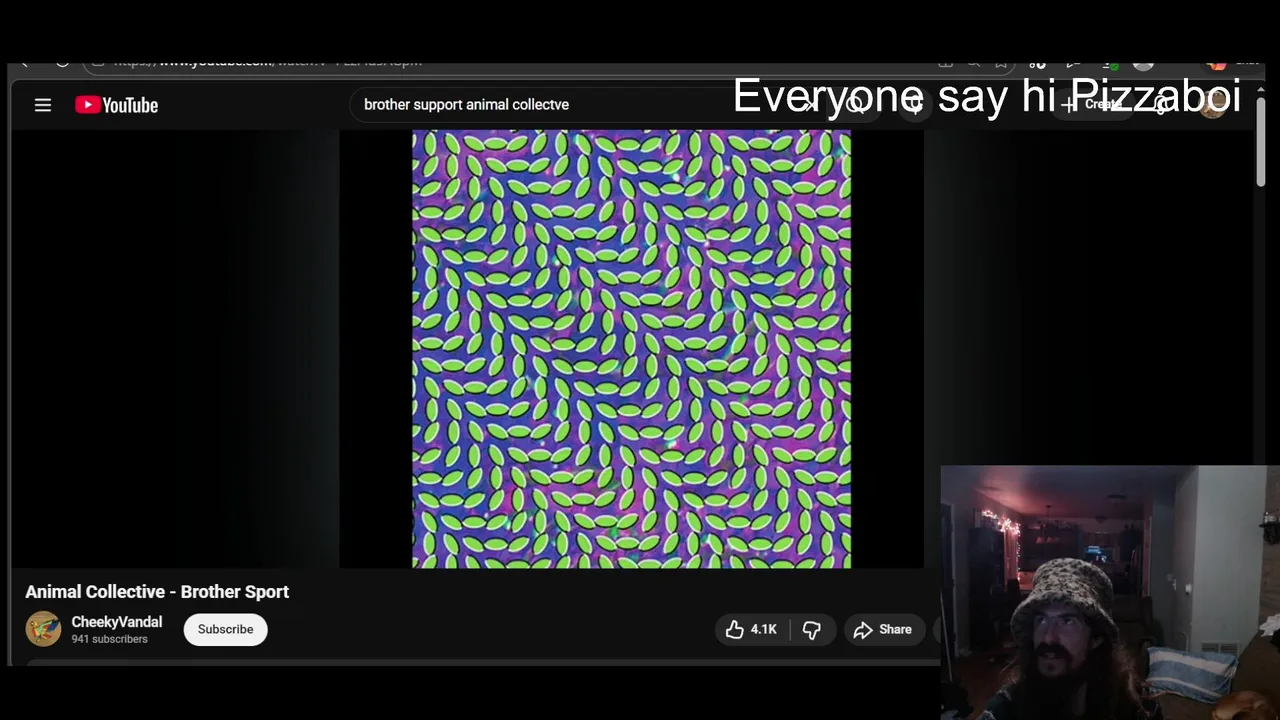Click the Brother Sport video player
This screenshot has width=1280, height=720.
(631, 349)
